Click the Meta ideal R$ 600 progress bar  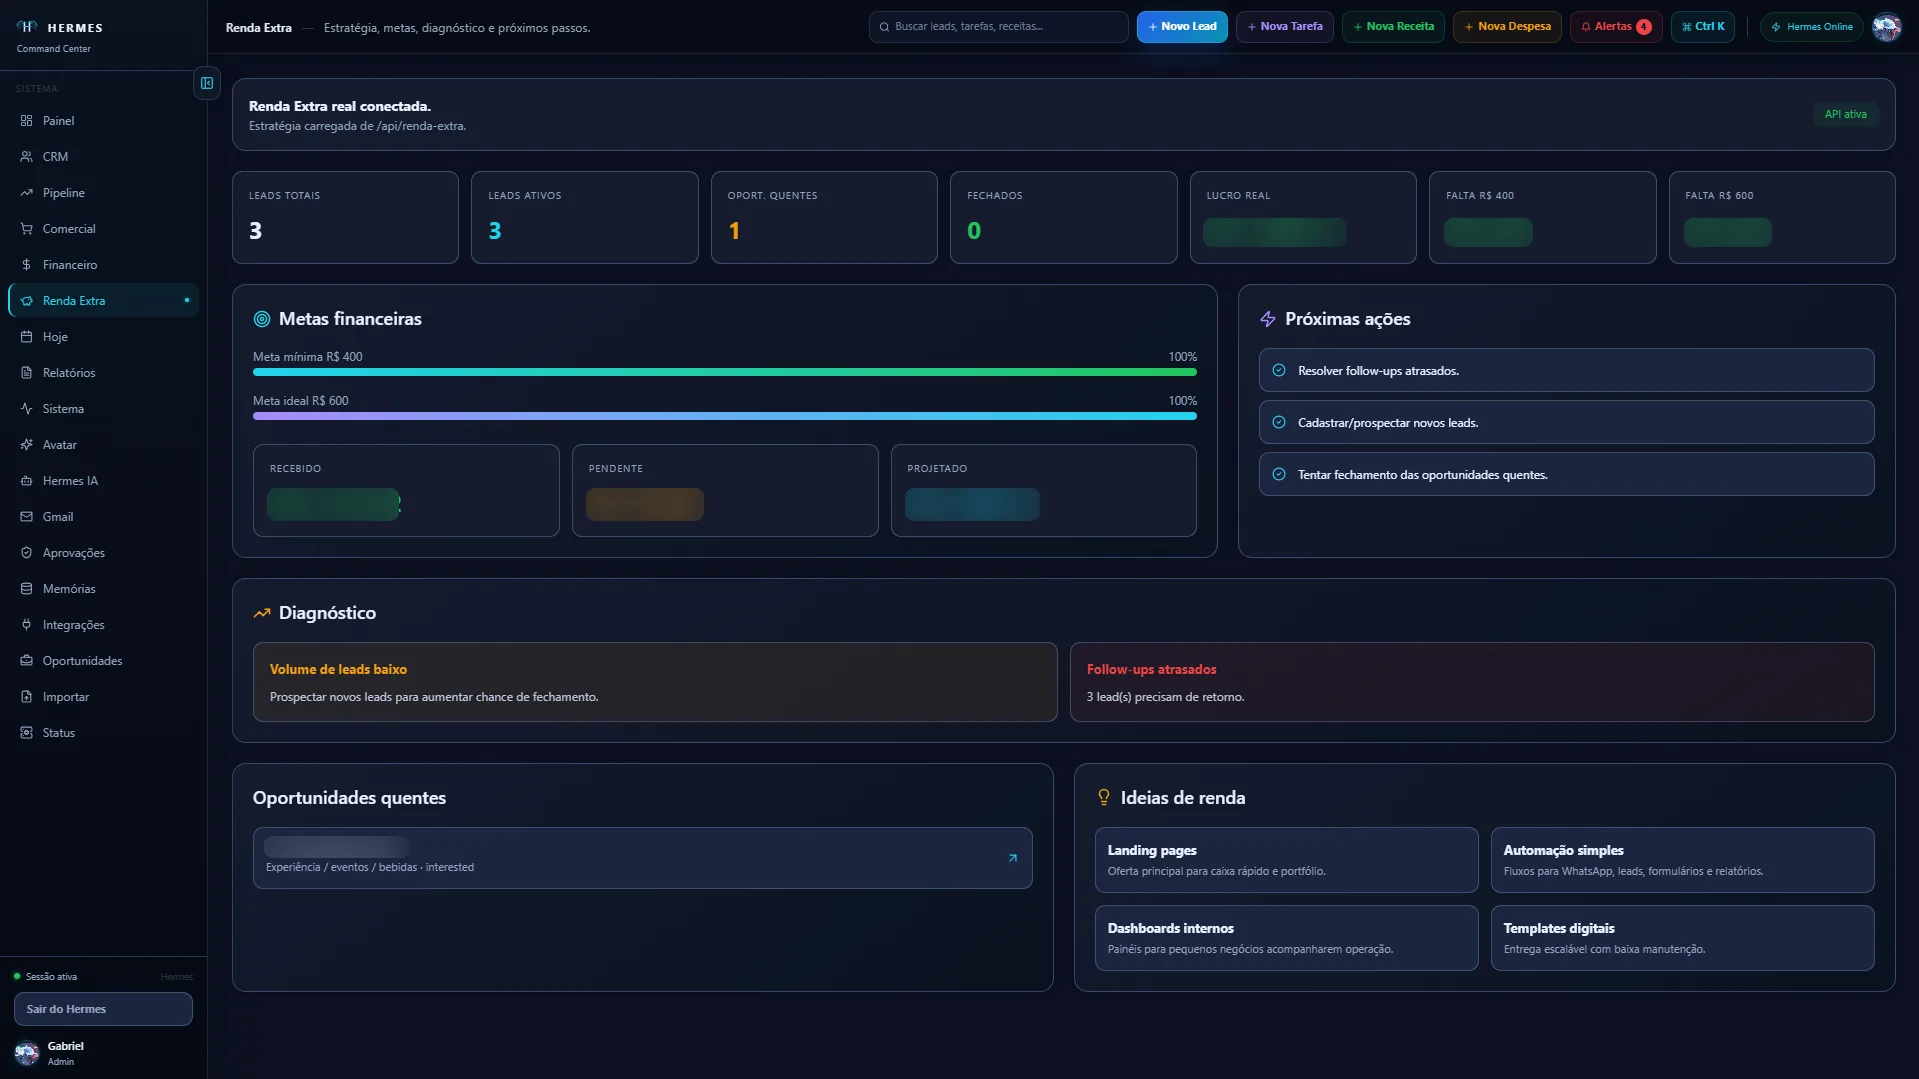(x=724, y=416)
